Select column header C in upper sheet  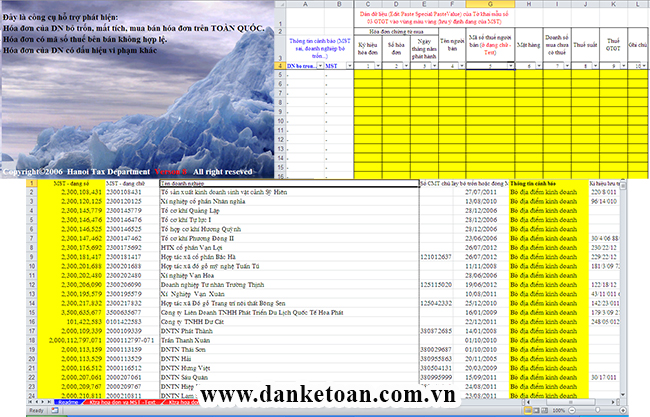pos(368,4)
